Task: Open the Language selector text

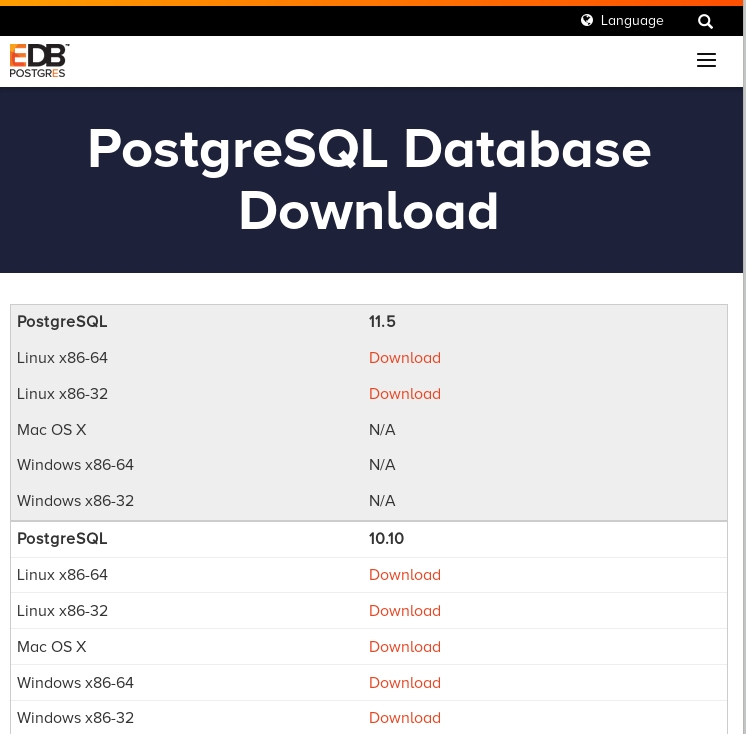Action: click(x=631, y=20)
